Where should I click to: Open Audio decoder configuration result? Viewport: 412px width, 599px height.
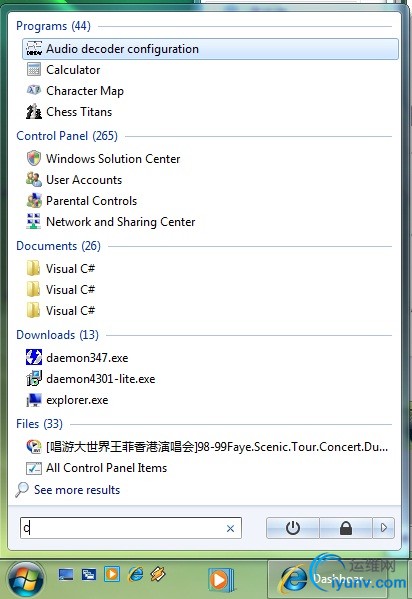[210, 49]
